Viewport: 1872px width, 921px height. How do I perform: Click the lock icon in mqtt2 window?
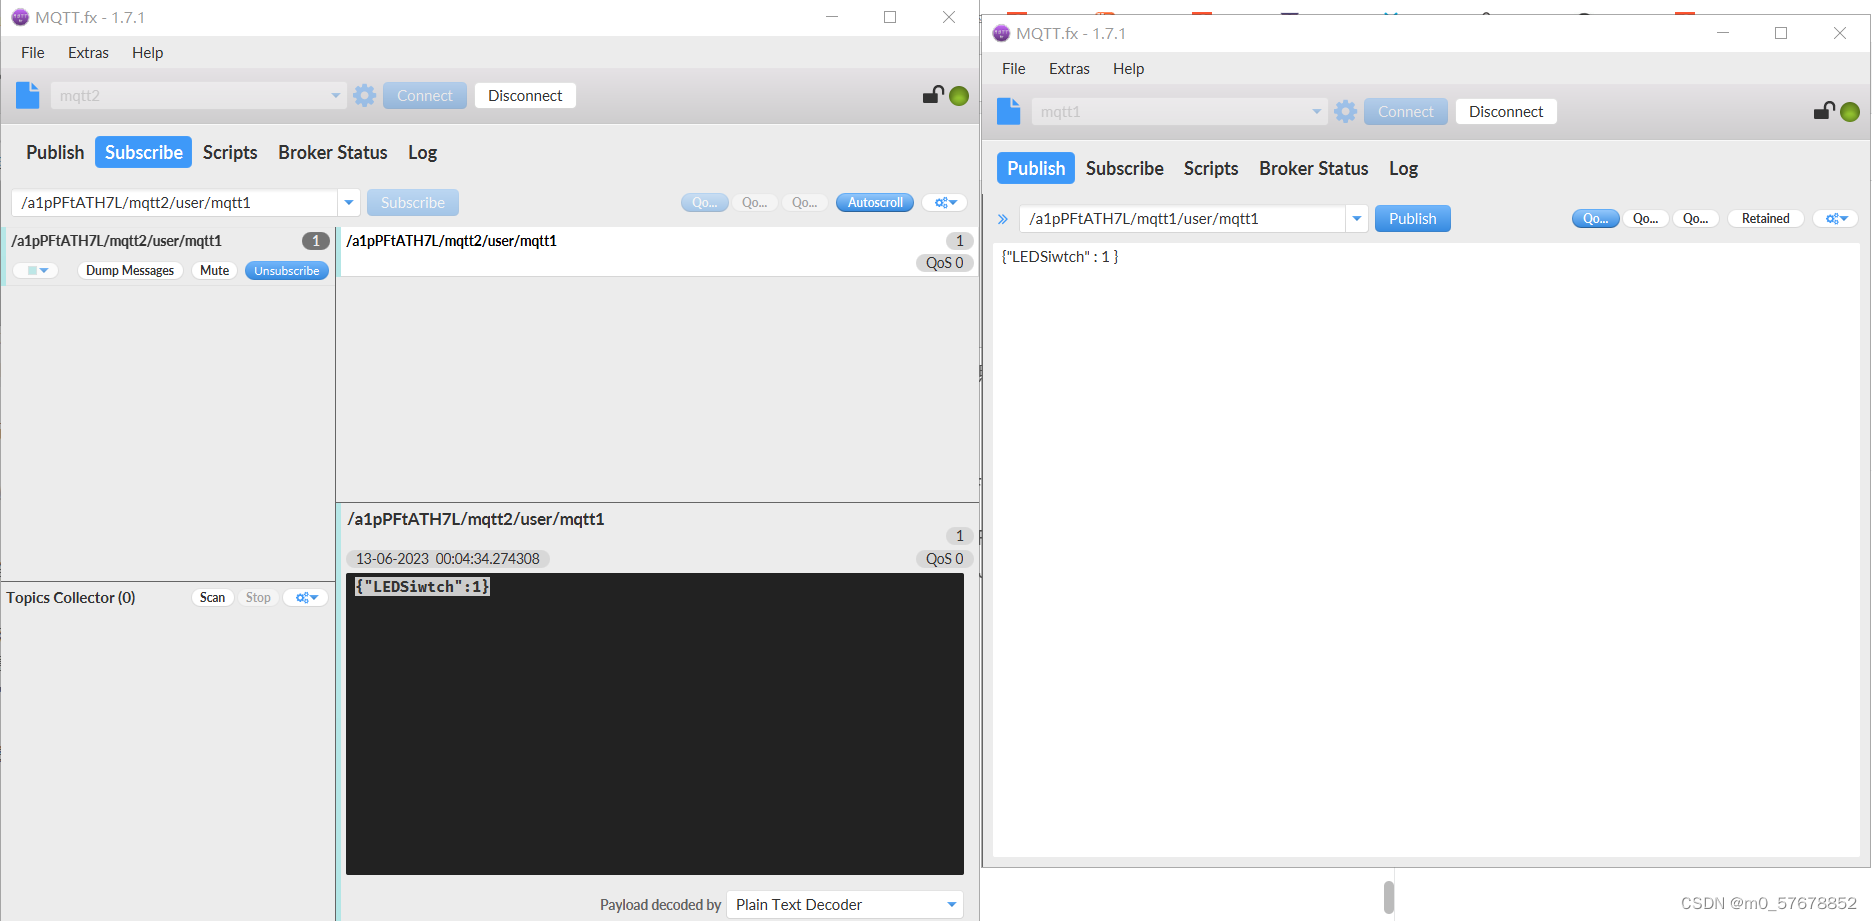coord(933,95)
